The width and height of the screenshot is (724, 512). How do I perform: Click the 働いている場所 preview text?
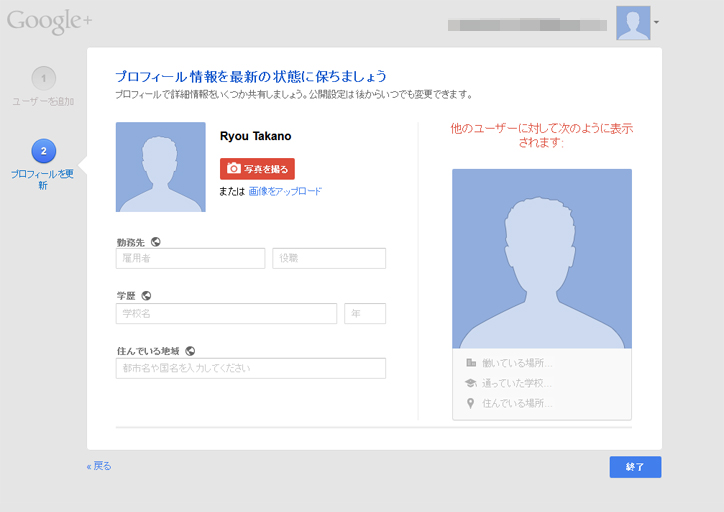tap(517, 363)
